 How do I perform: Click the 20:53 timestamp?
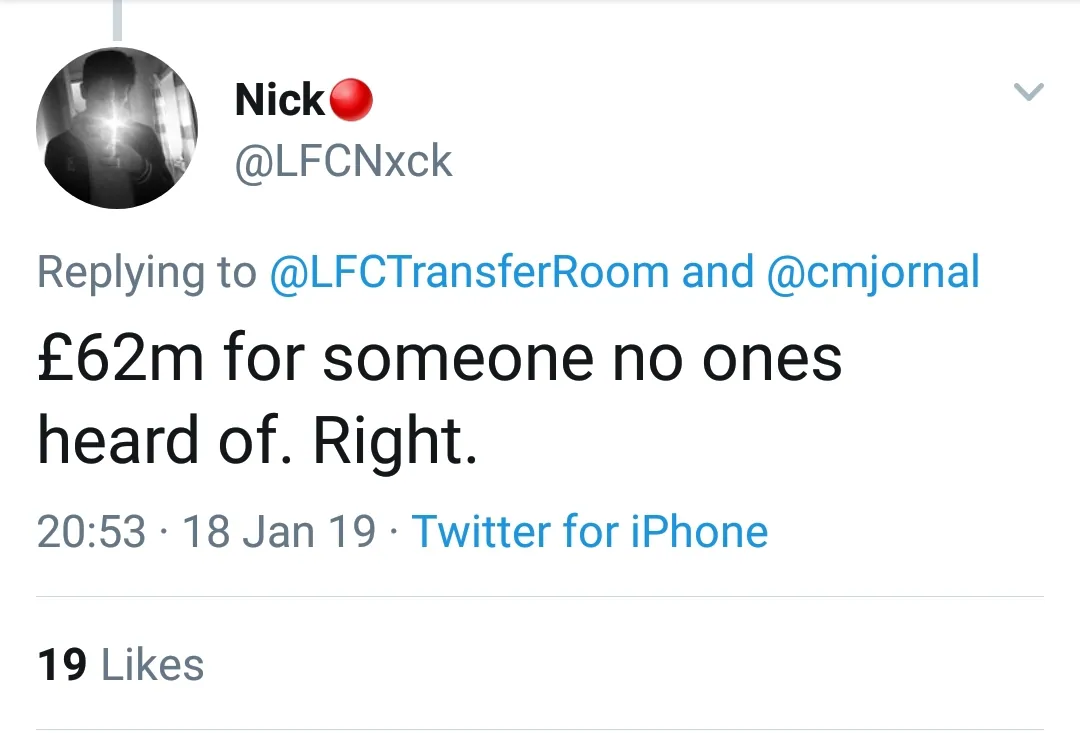pyautogui.click(x=91, y=531)
